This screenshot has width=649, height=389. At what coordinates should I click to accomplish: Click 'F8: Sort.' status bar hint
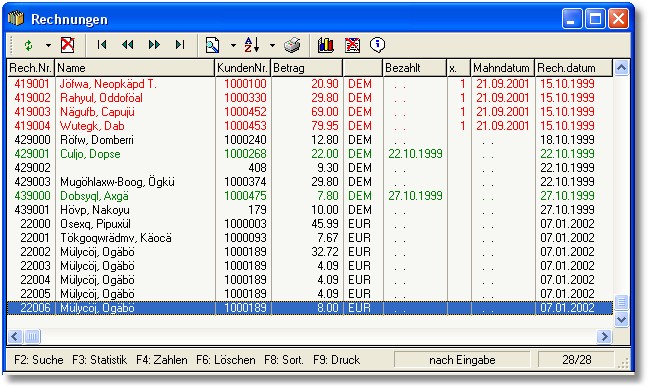coord(284,360)
